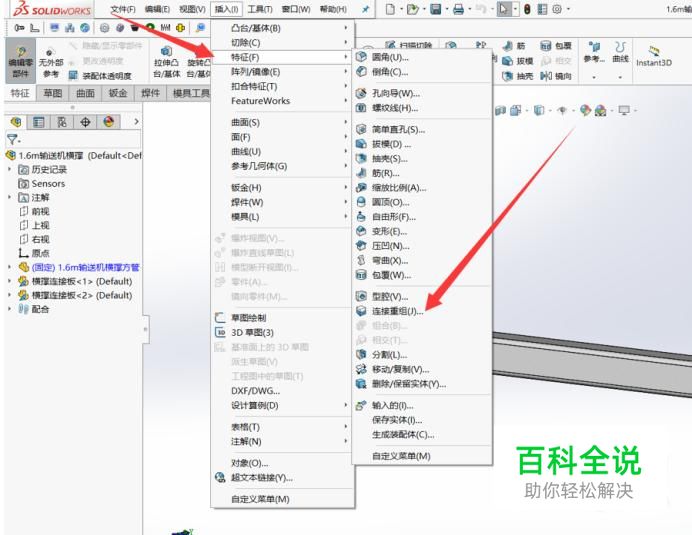692x535 pixels.
Task: Switch to the 曲面 ribbon tab
Action: point(85,93)
